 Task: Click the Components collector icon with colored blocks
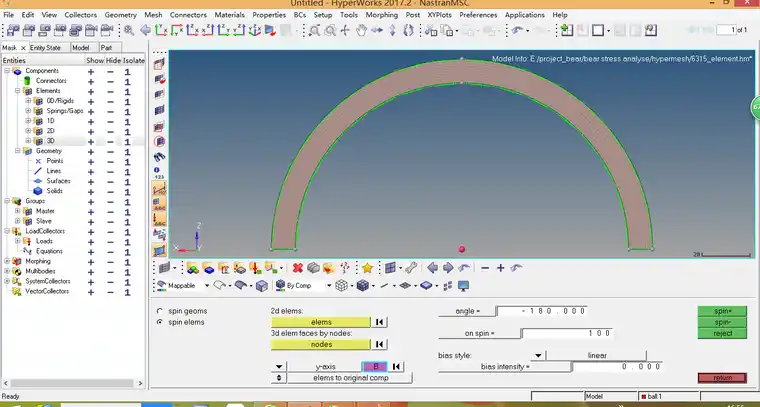pos(192,268)
